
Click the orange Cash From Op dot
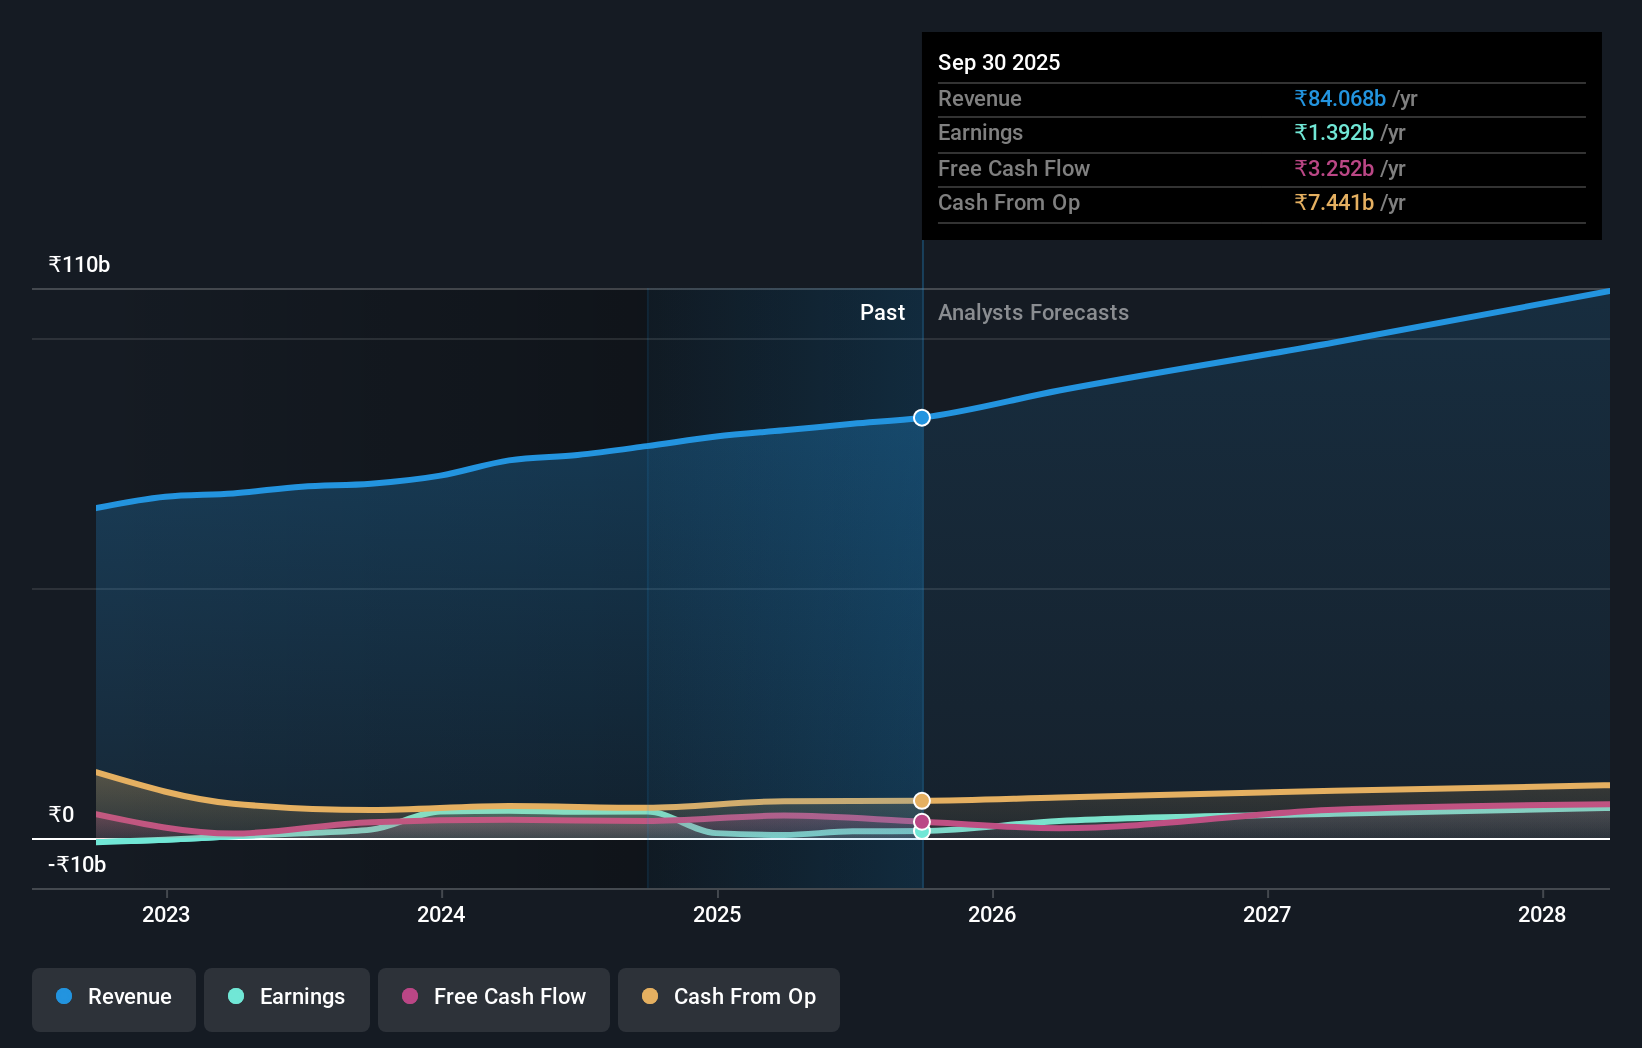(649, 996)
